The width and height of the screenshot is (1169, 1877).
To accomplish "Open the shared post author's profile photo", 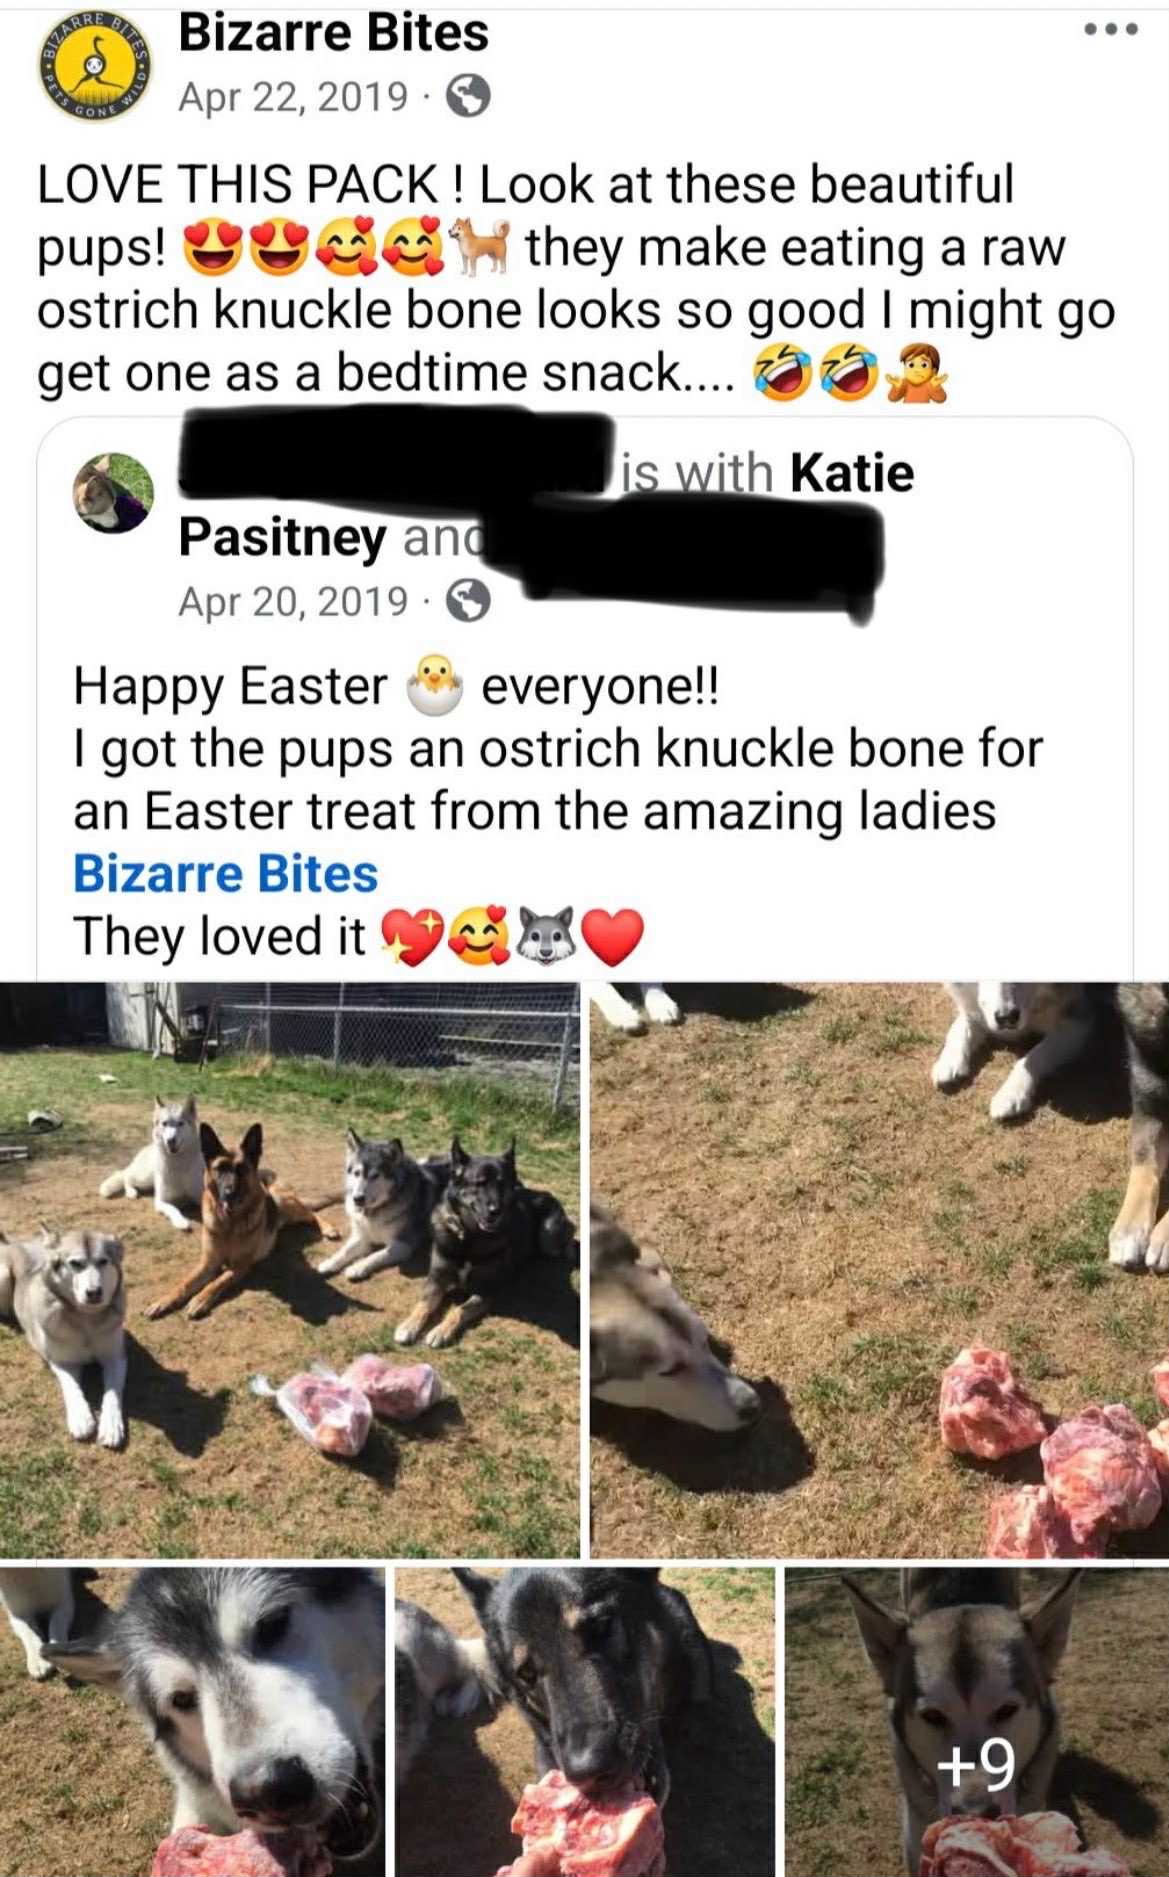I will coord(114,493).
